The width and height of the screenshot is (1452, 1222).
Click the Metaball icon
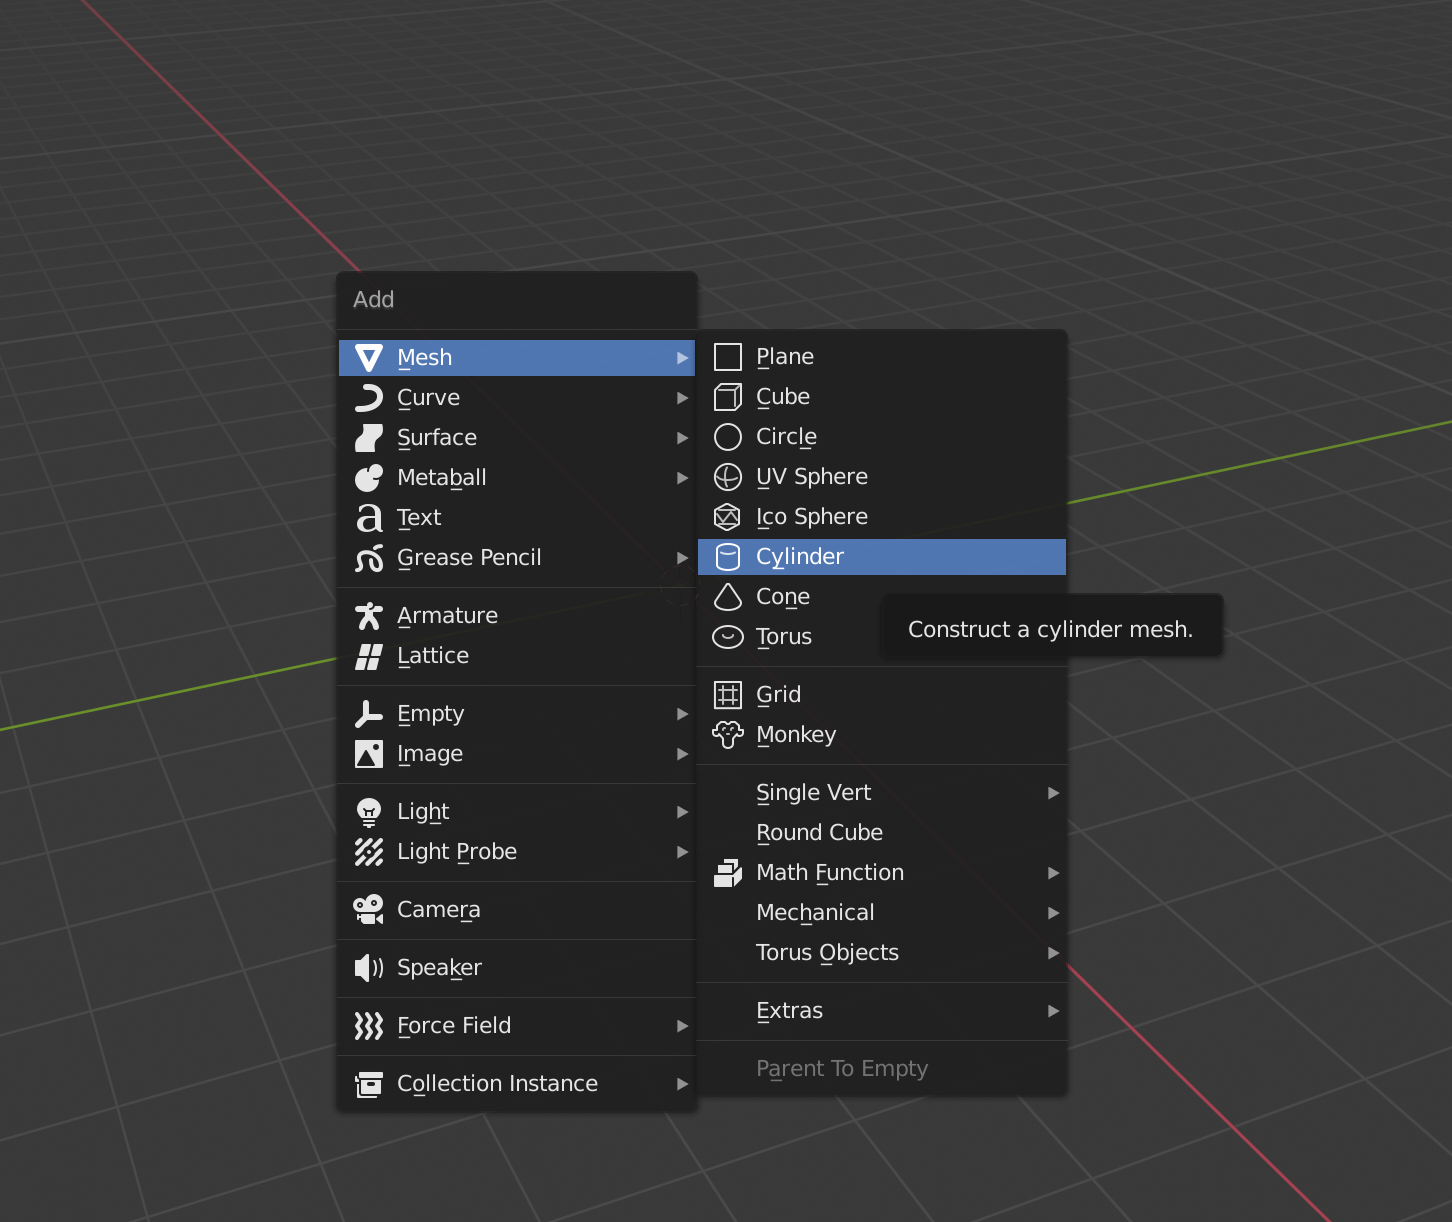(369, 478)
